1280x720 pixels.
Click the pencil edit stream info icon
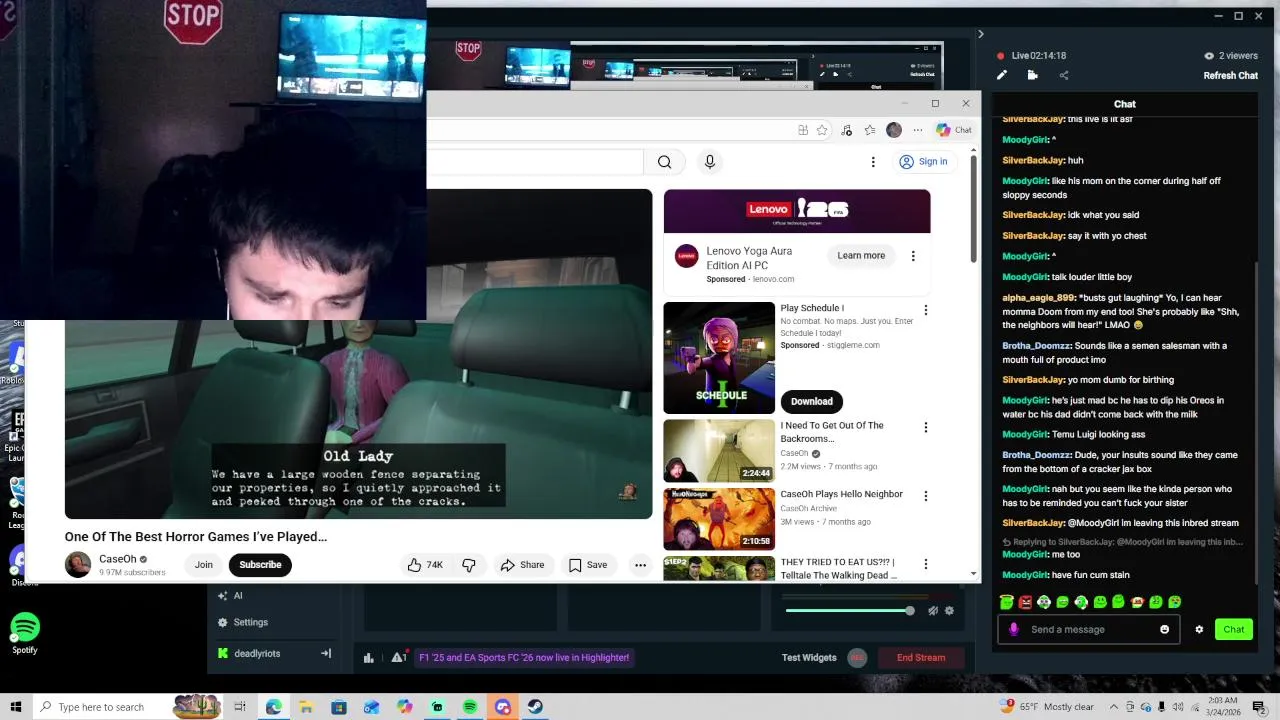tap(1002, 75)
